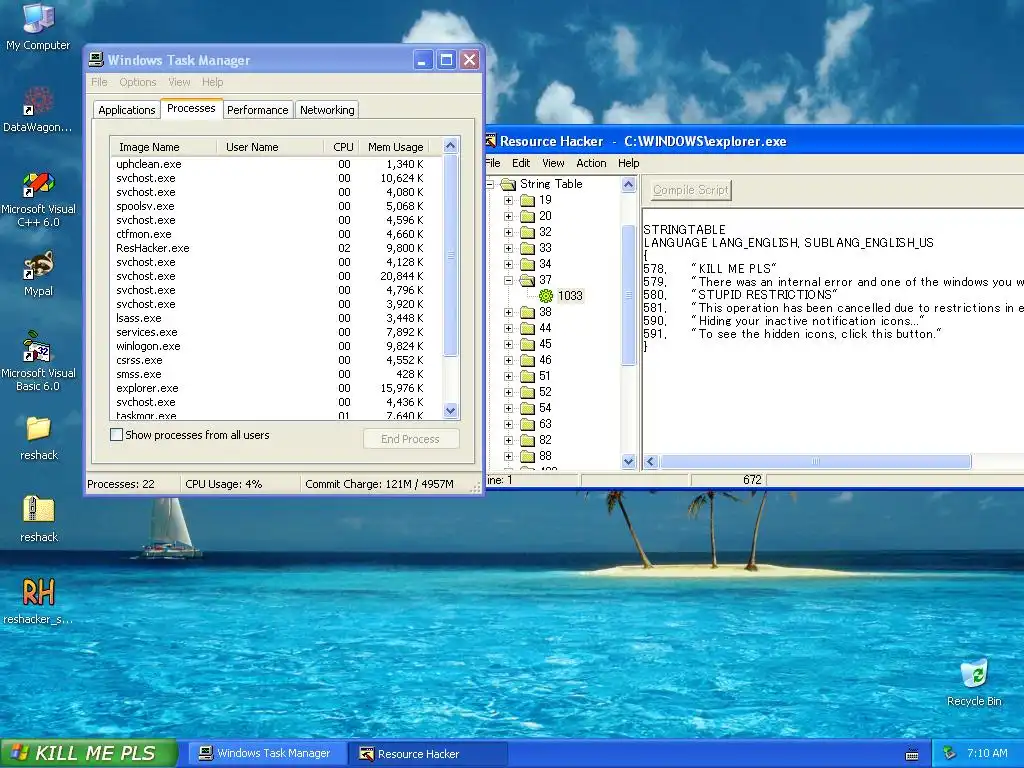Image resolution: width=1024 pixels, height=768 pixels.
Task: Select the 1033 resource gear icon
Action: [546, 295]
